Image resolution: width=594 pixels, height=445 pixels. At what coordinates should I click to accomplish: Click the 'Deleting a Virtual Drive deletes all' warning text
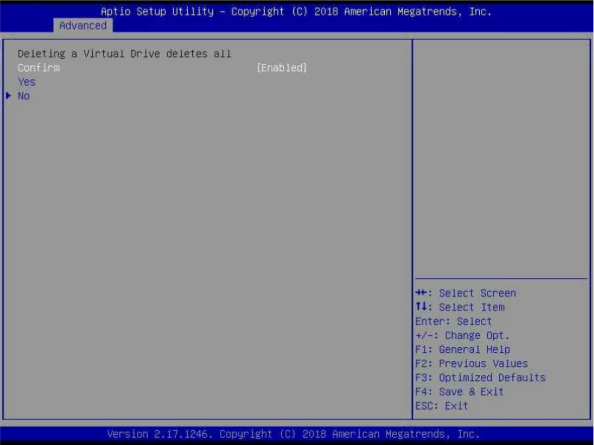[x=124, y=54]
